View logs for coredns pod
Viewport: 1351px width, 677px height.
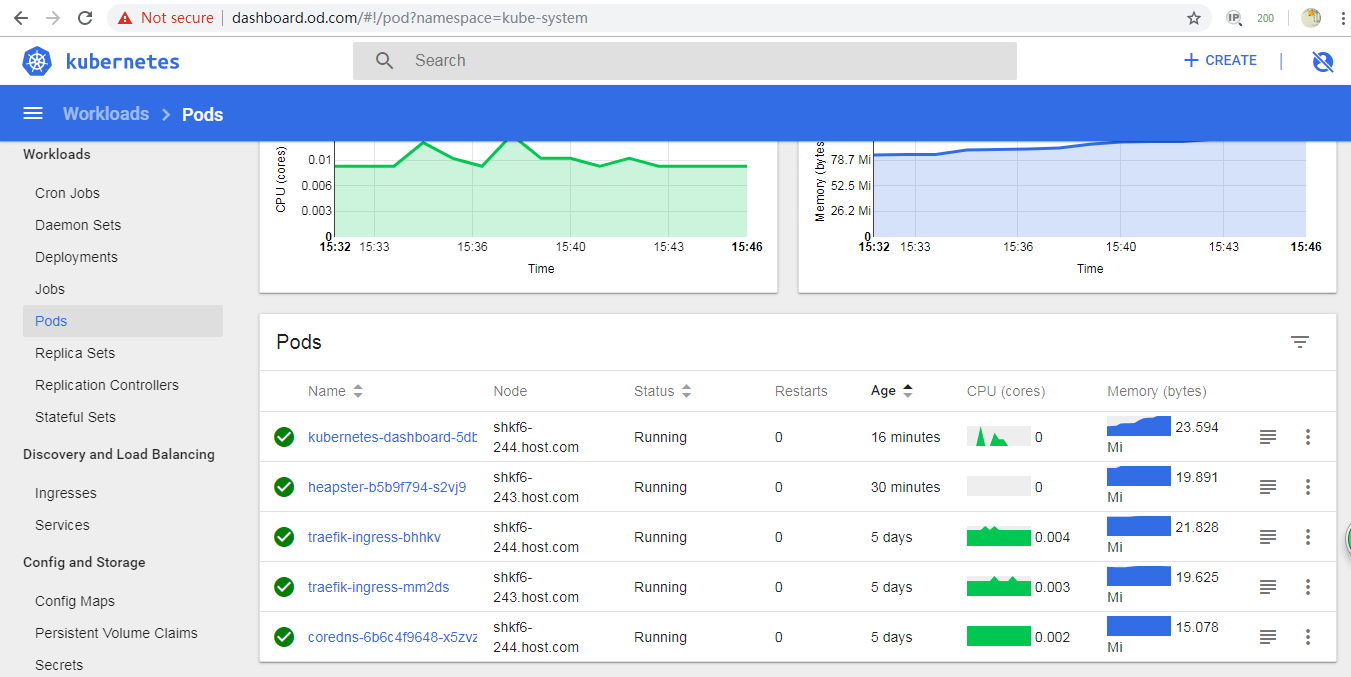(x=1268, y=637)
